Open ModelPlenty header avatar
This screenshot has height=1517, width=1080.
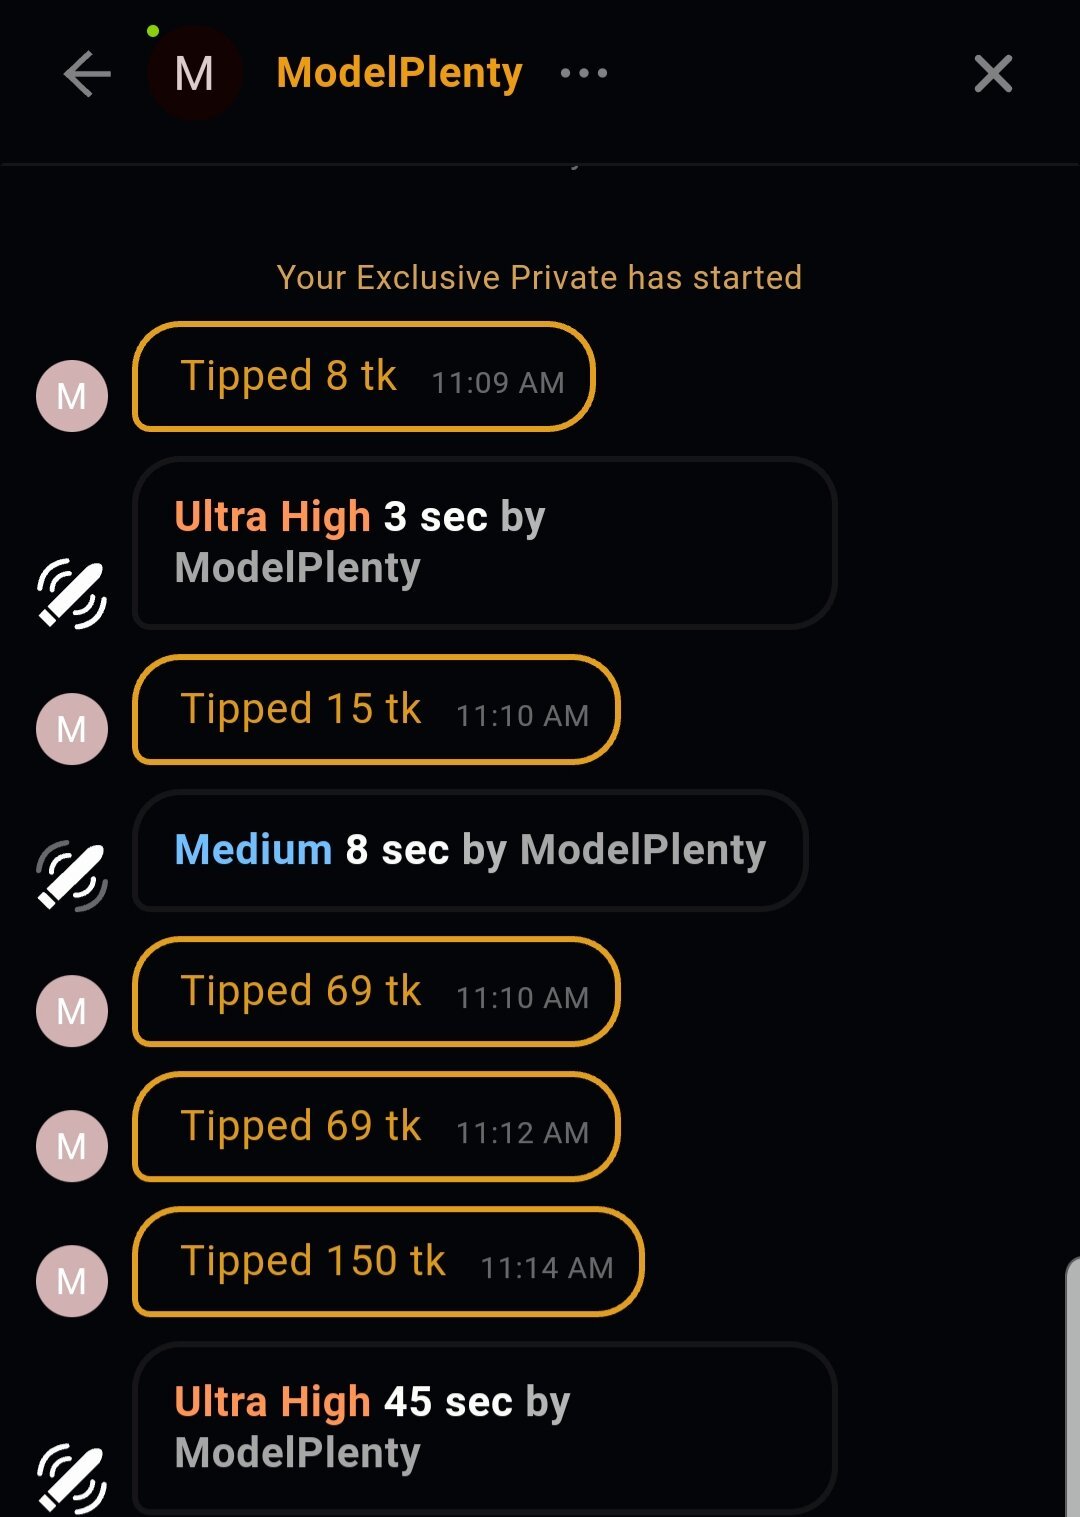(194, 74)
